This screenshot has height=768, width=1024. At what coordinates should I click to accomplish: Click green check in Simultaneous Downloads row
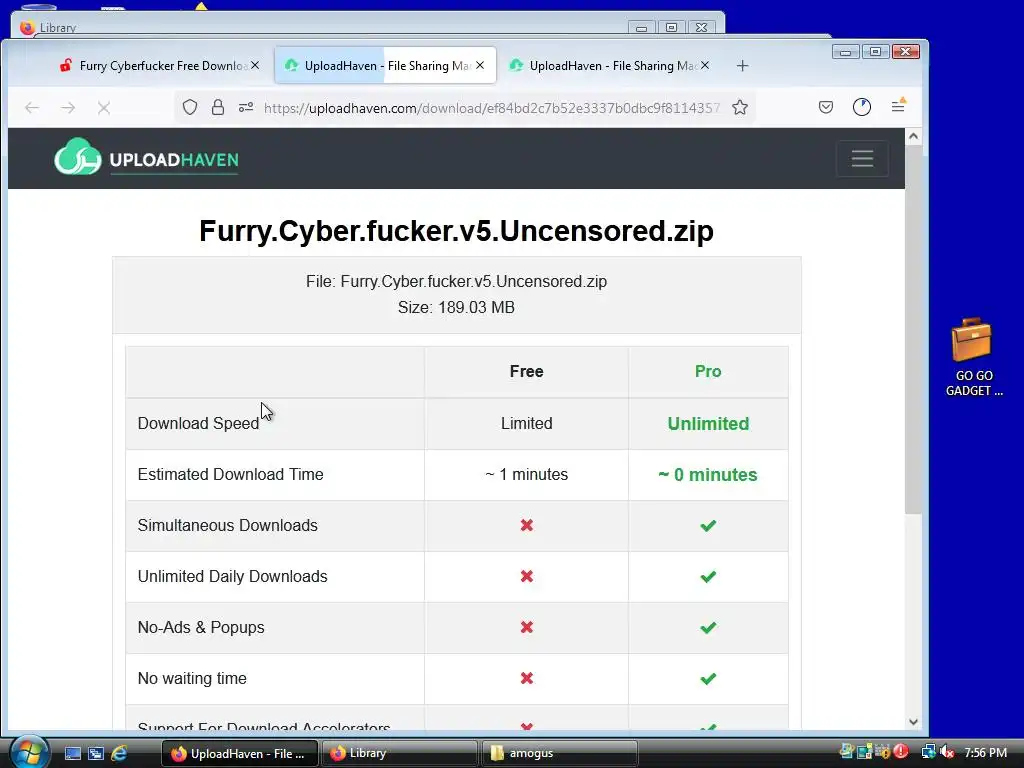tap(708, 525)
